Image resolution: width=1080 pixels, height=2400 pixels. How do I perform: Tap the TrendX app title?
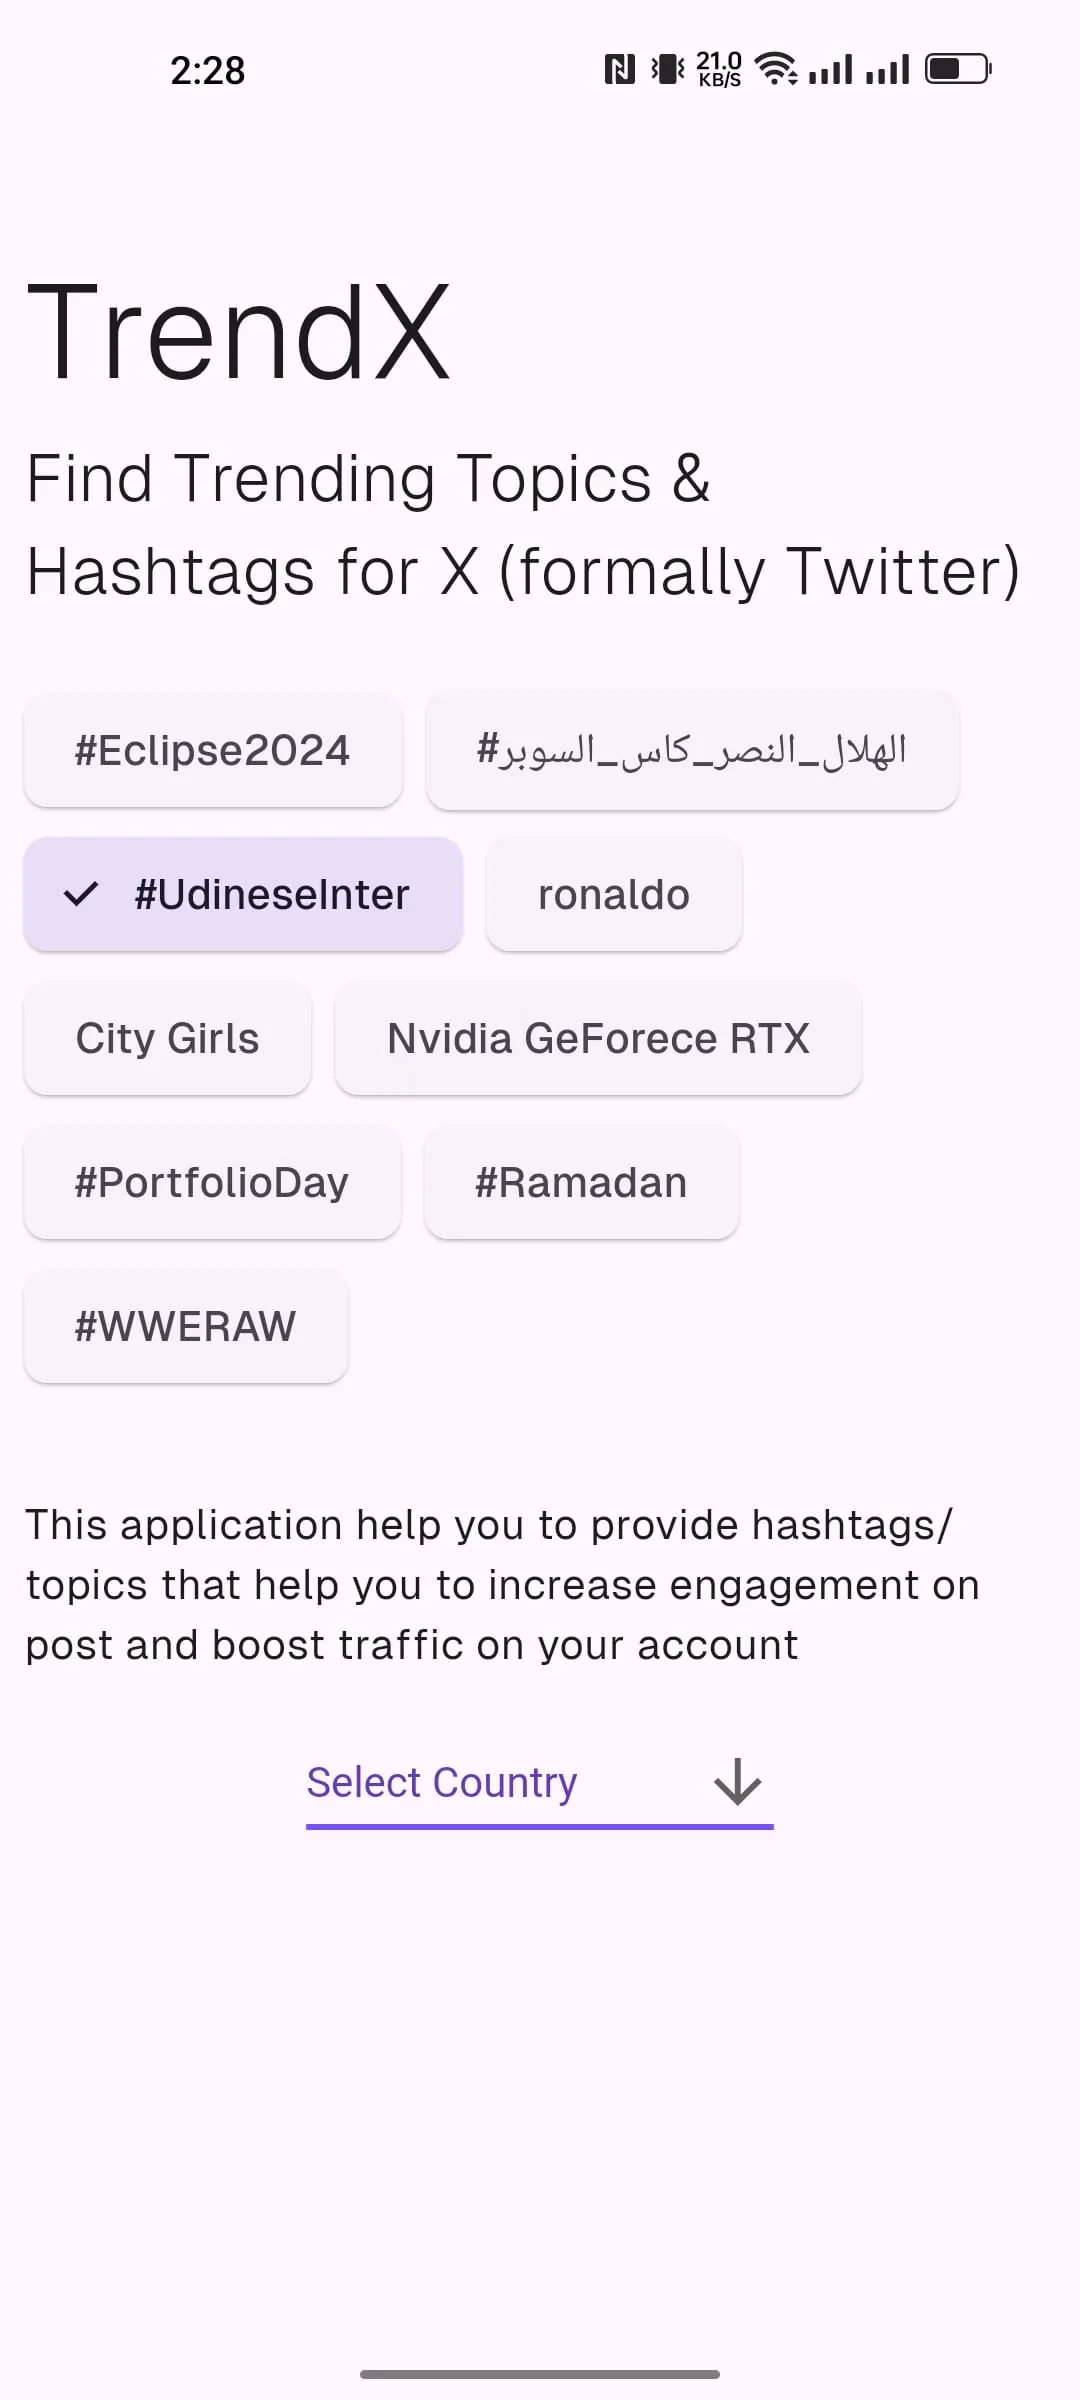[238, 332]
